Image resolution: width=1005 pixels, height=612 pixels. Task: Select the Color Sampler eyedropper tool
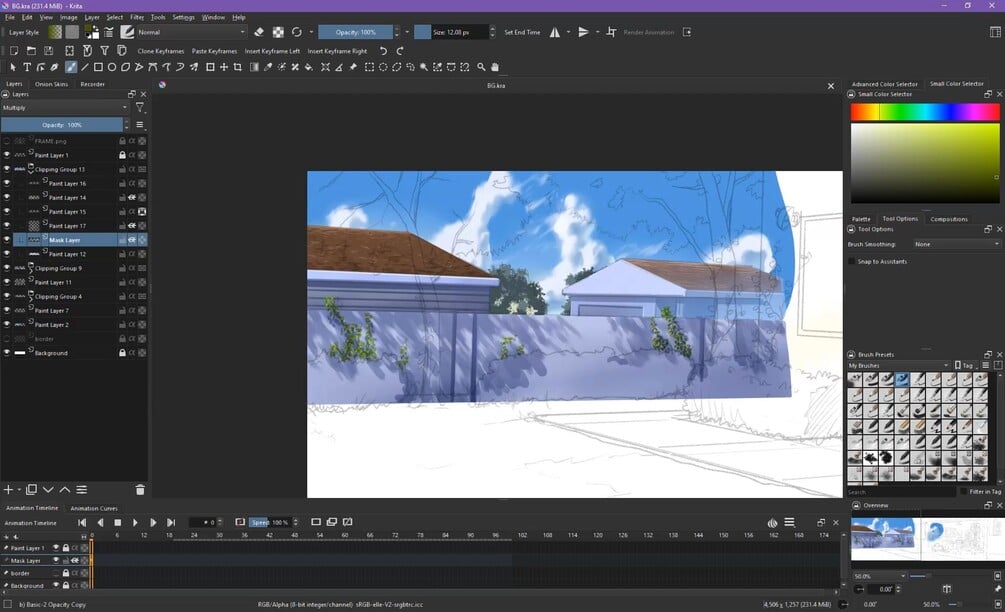click(x=268, y=67)
